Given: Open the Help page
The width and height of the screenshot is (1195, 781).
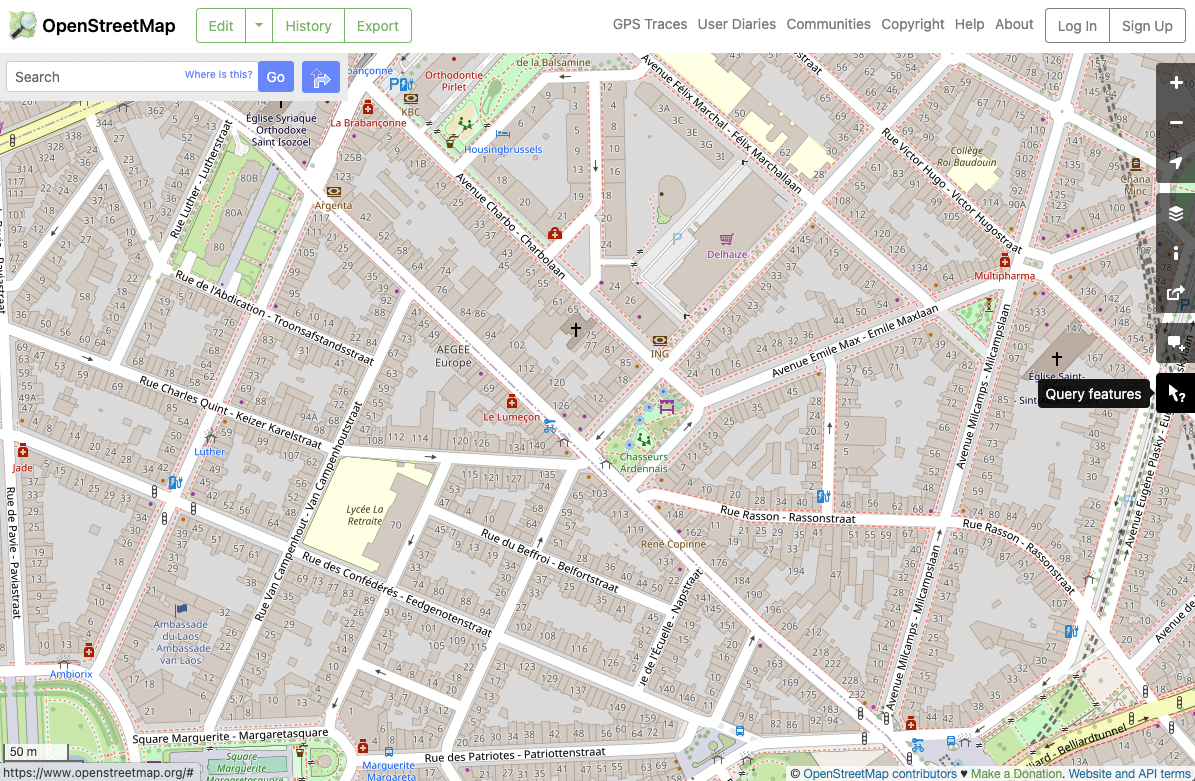Looking at the screenshot, I should click(x=969, y=24).
